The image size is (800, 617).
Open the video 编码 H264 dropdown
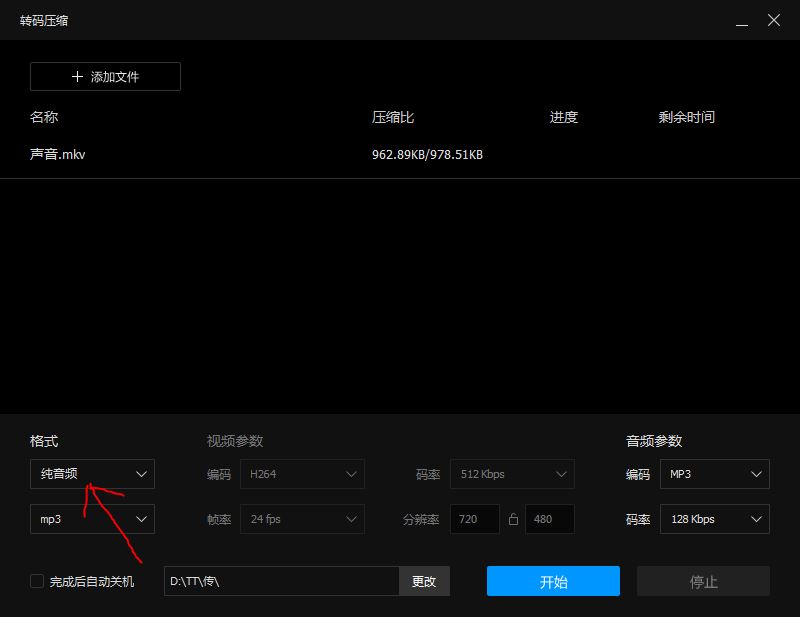coord(302,474)
